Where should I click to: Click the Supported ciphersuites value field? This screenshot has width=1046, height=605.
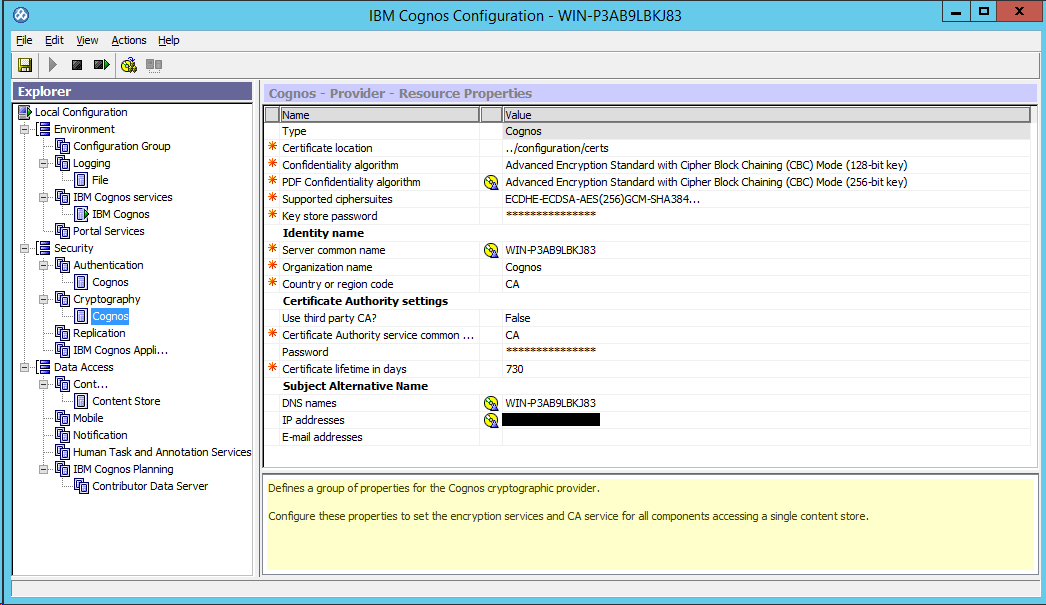pos(766,199)
